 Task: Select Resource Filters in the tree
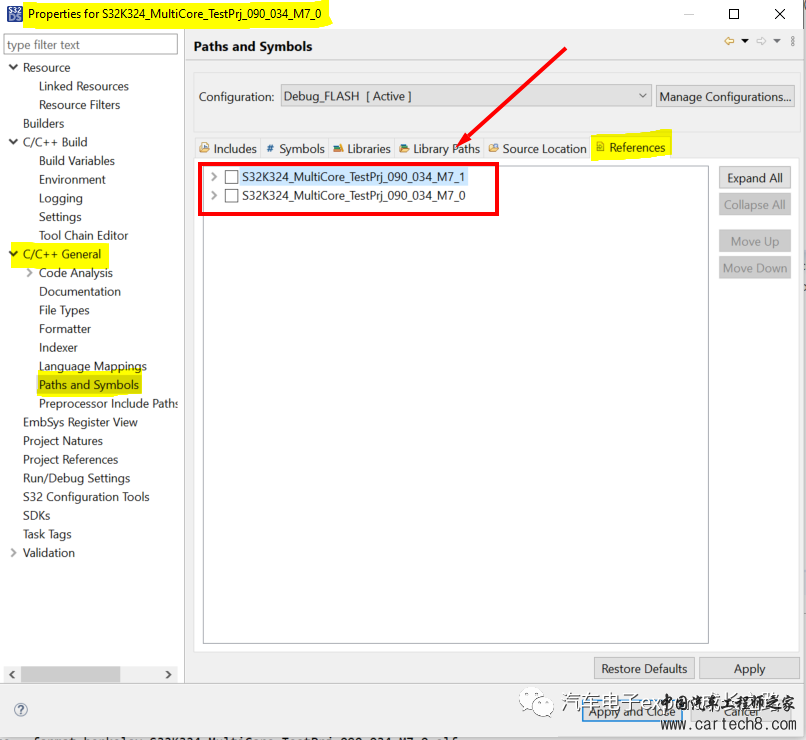tap(80, 105)
